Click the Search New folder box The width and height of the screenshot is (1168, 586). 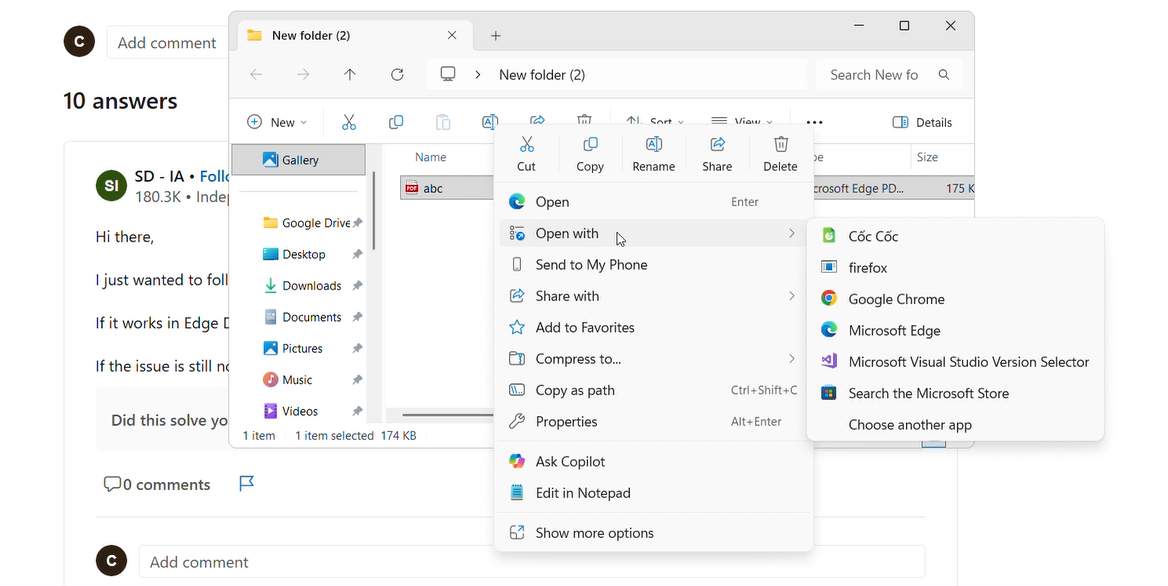click(x=889, y=74)
